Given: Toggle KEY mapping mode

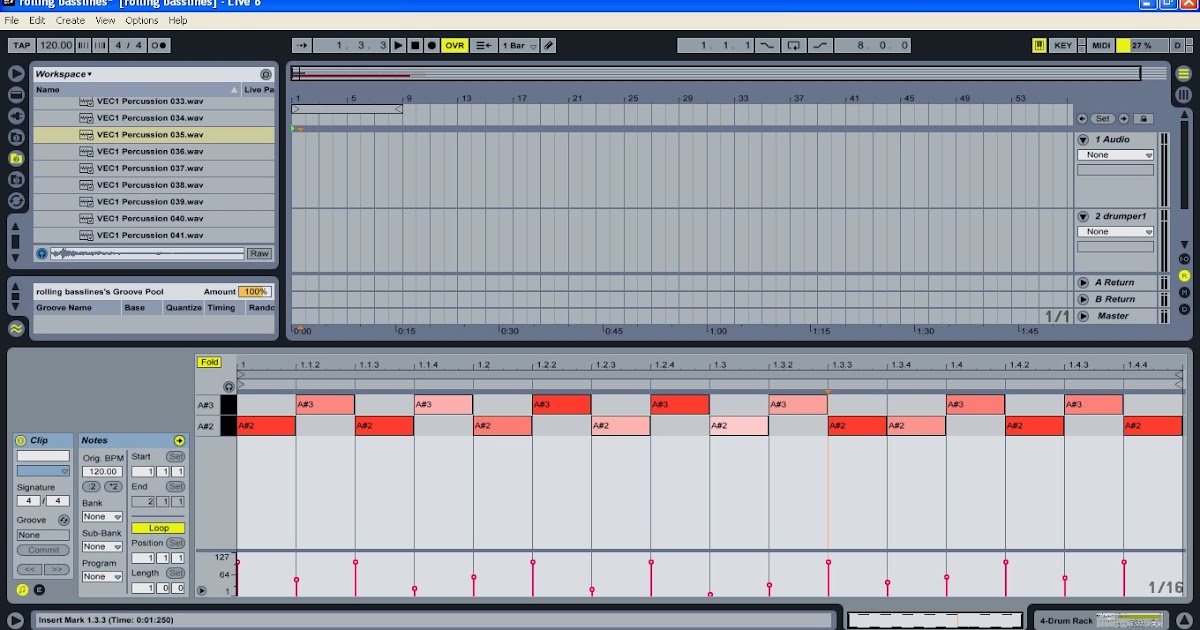Looking at the screenshot, I should (1064, 45).
